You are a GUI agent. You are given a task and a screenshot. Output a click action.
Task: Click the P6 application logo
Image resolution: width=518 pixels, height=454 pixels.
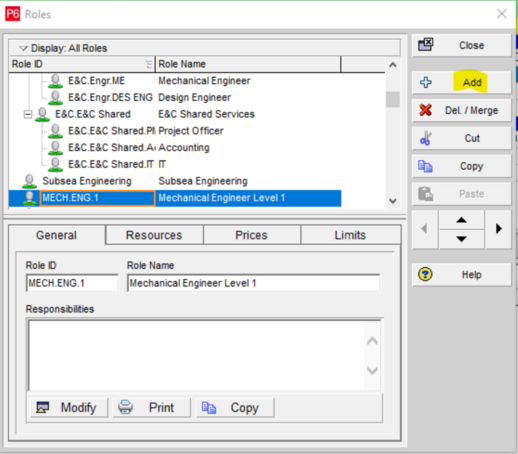13,14
